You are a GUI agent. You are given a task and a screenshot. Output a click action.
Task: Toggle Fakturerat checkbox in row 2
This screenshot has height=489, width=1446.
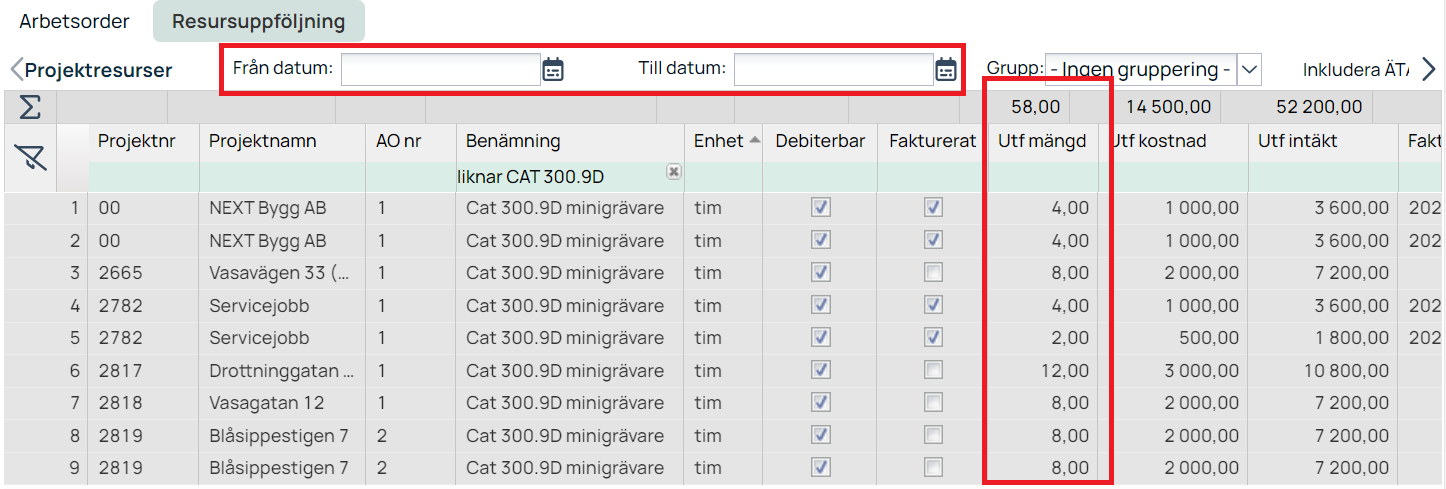point(933,240)
